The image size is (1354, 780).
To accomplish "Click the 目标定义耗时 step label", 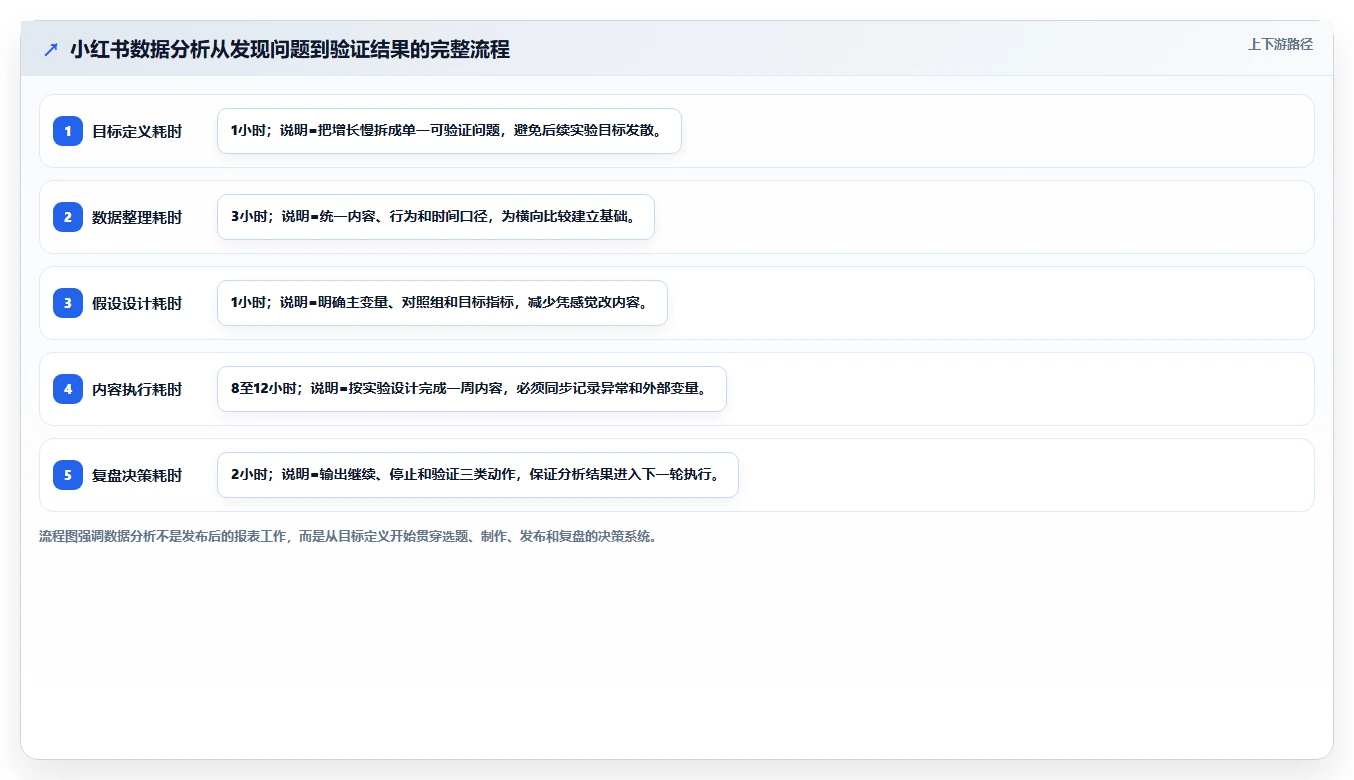I will click(x=137, y=131).
